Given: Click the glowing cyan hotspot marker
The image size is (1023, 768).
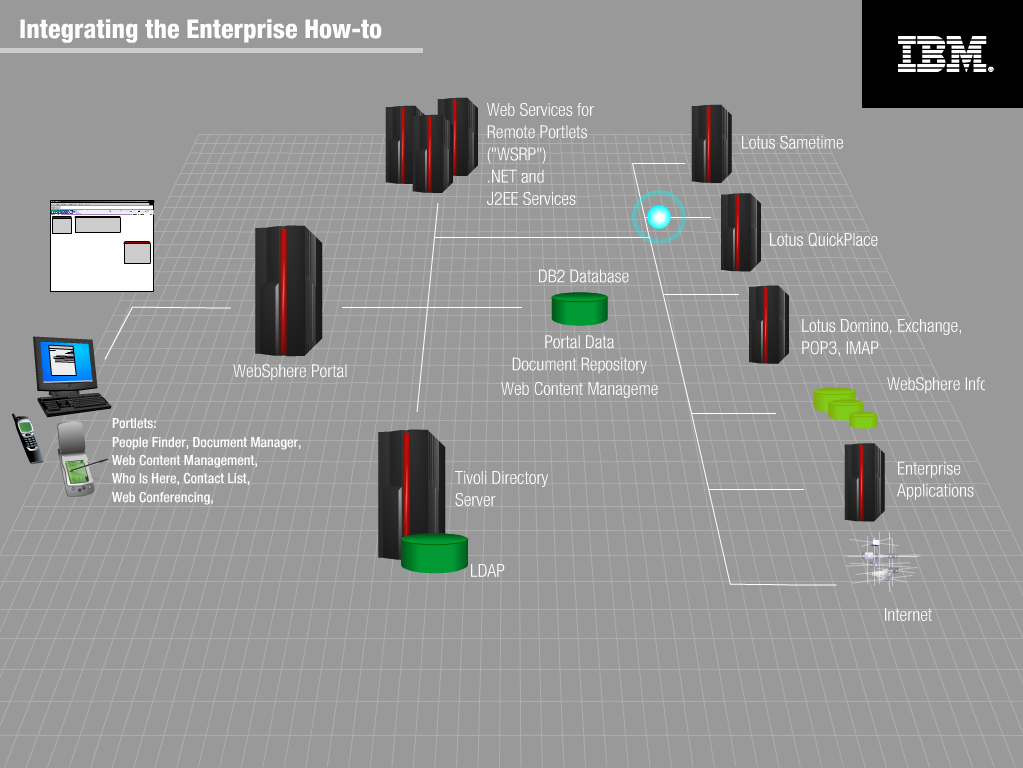Looking at the screenshot, I should (x=658, y=217).
